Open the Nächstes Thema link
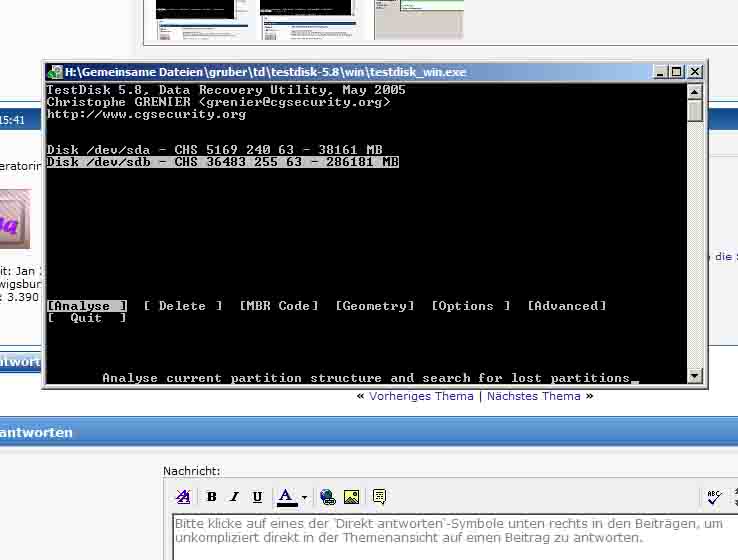The width and height of the screenshot is (738, 560). 533,396
